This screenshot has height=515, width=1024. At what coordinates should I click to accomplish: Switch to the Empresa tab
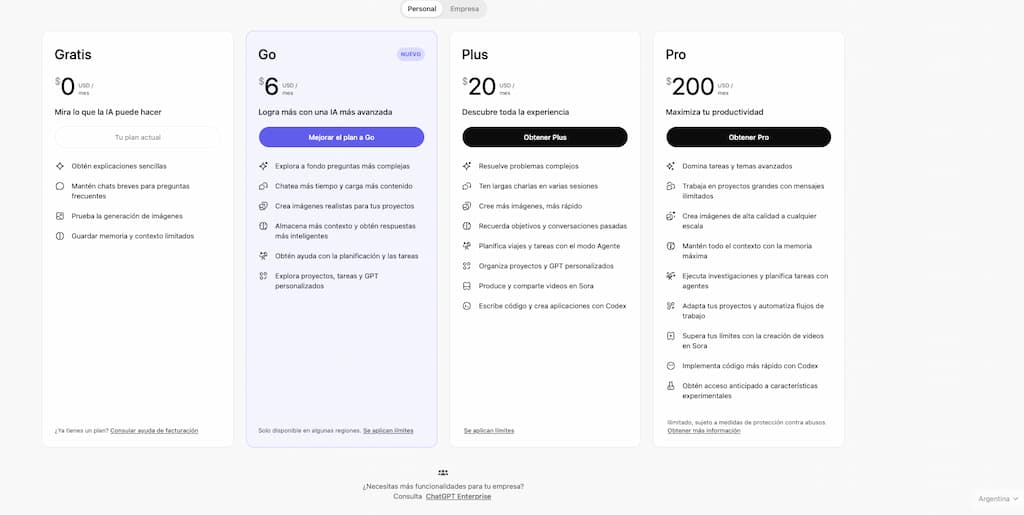coord(464,9)
